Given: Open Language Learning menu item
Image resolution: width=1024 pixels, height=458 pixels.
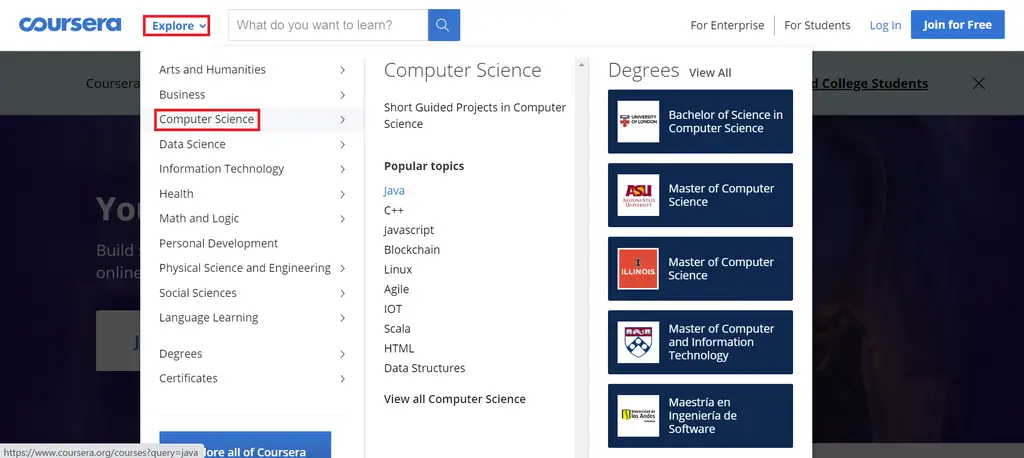Looking at the screenshot, I should [x=208, y=318].
